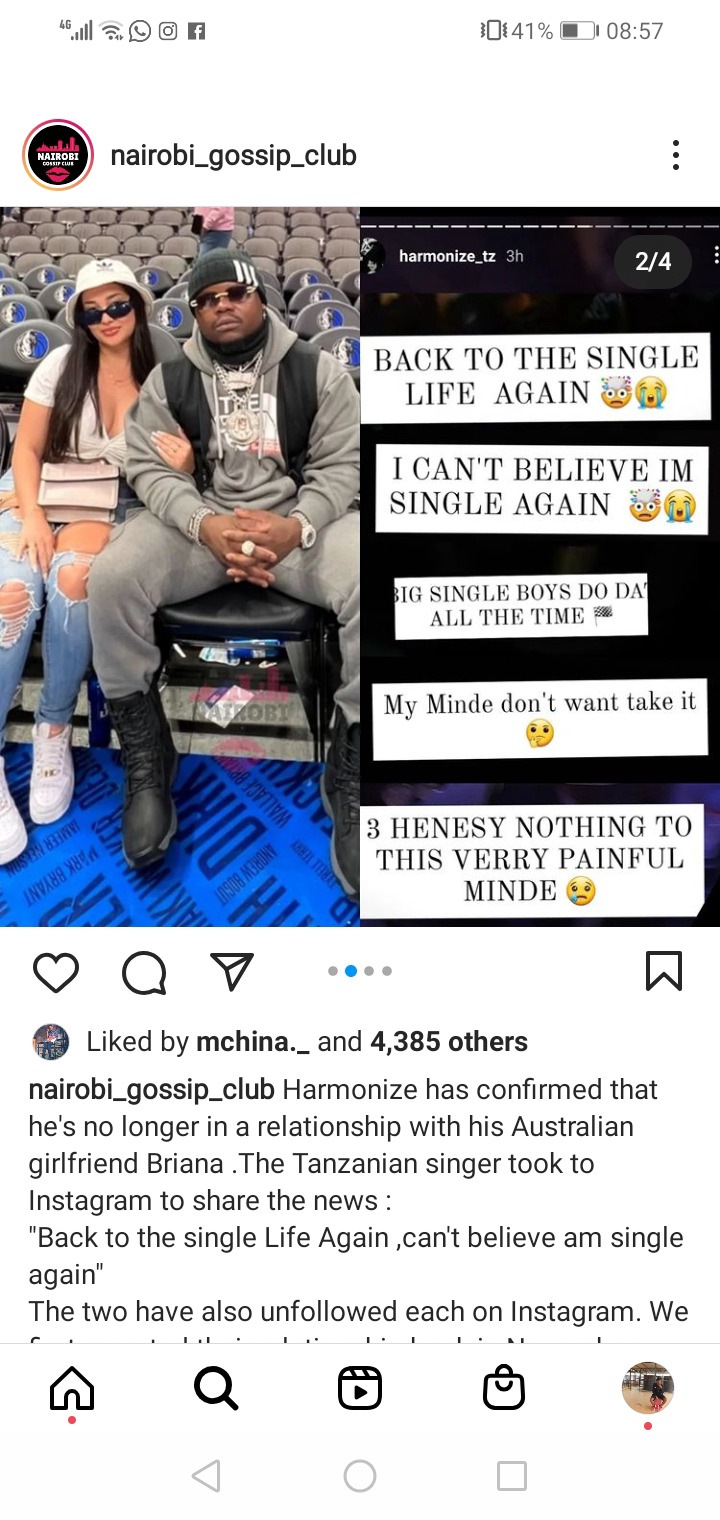Open Reels tab in bottom bar

(360, 1388)
